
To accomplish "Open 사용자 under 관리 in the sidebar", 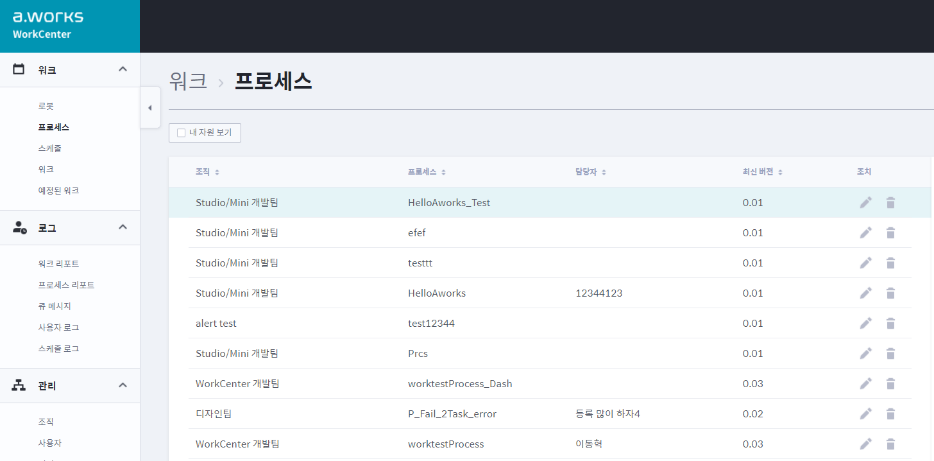I will click(49, 443).
